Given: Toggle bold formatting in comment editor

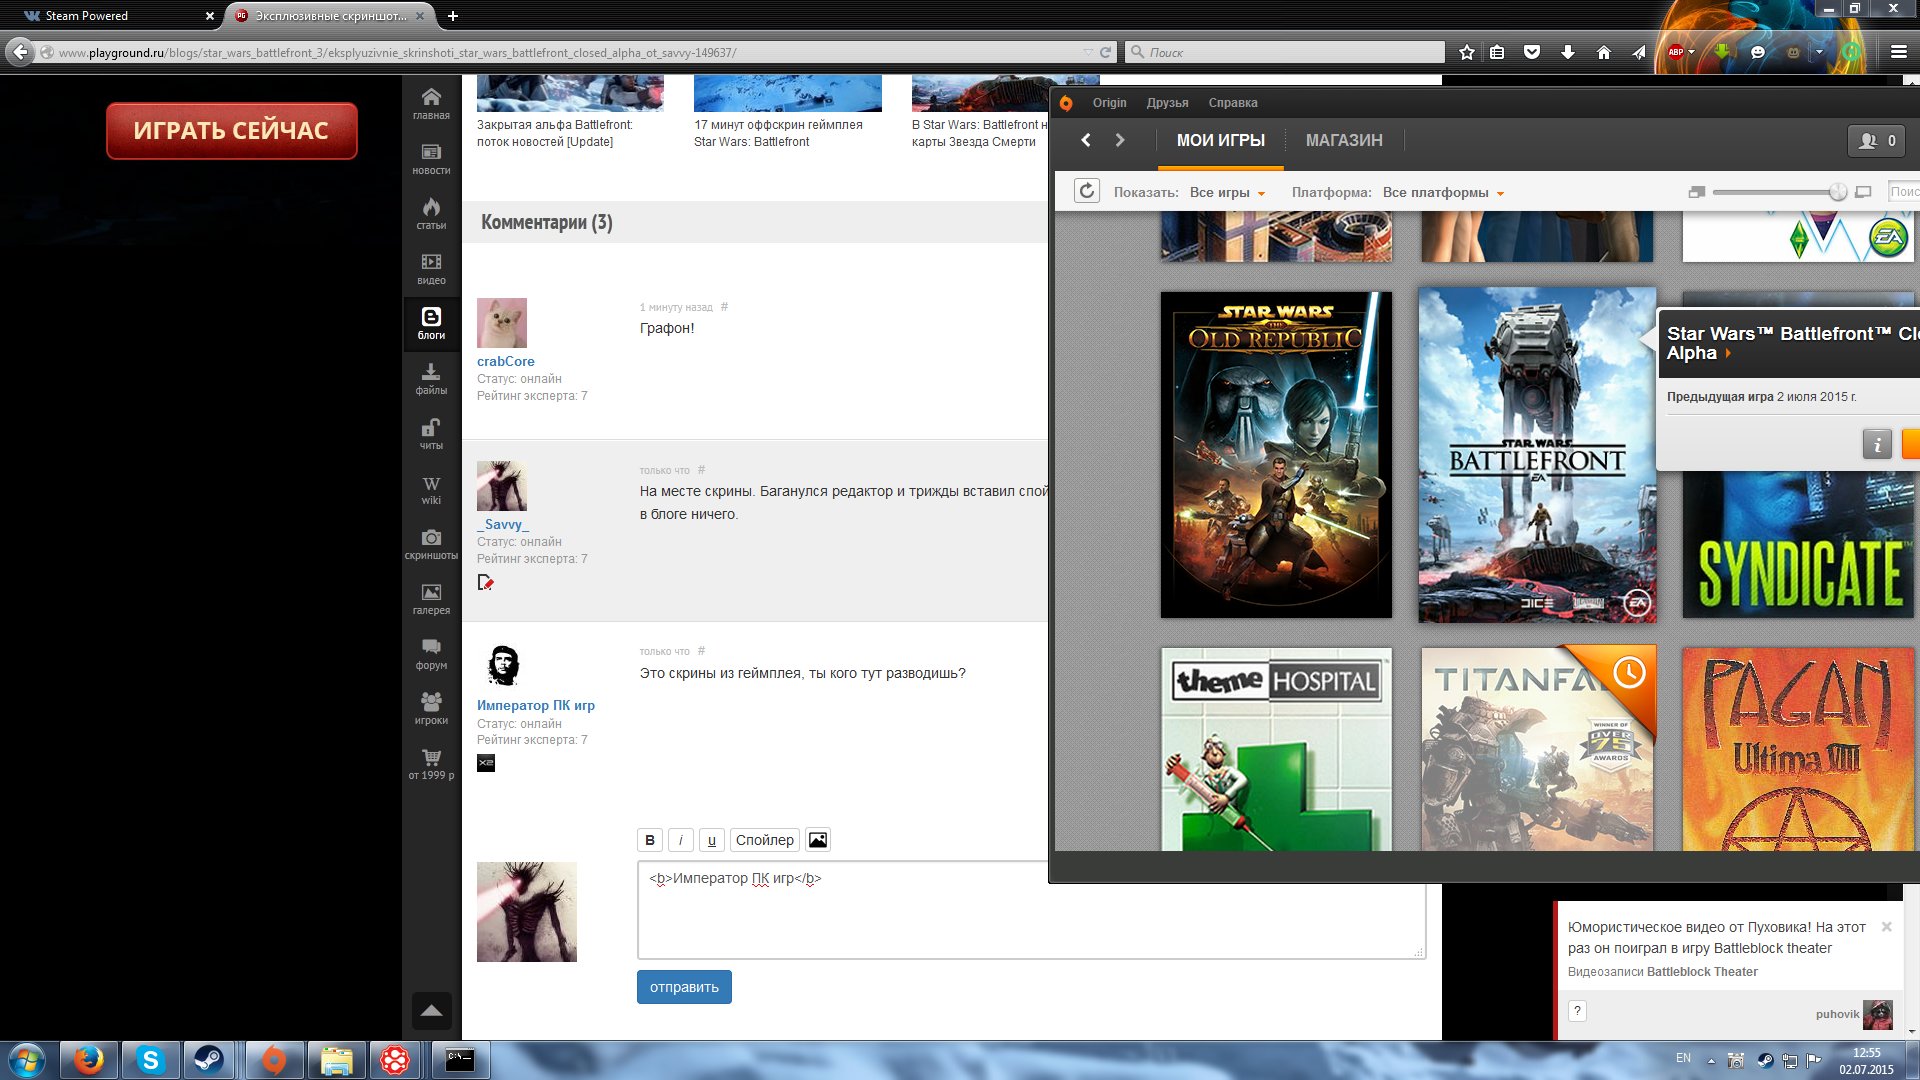Looking at the screenshot, I should click(650, 840).
